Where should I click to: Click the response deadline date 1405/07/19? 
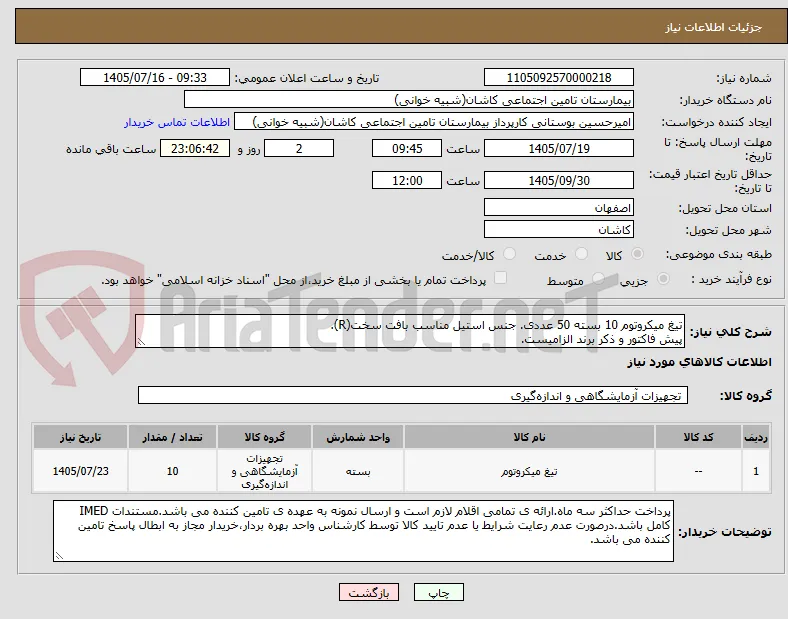[558, 149]
